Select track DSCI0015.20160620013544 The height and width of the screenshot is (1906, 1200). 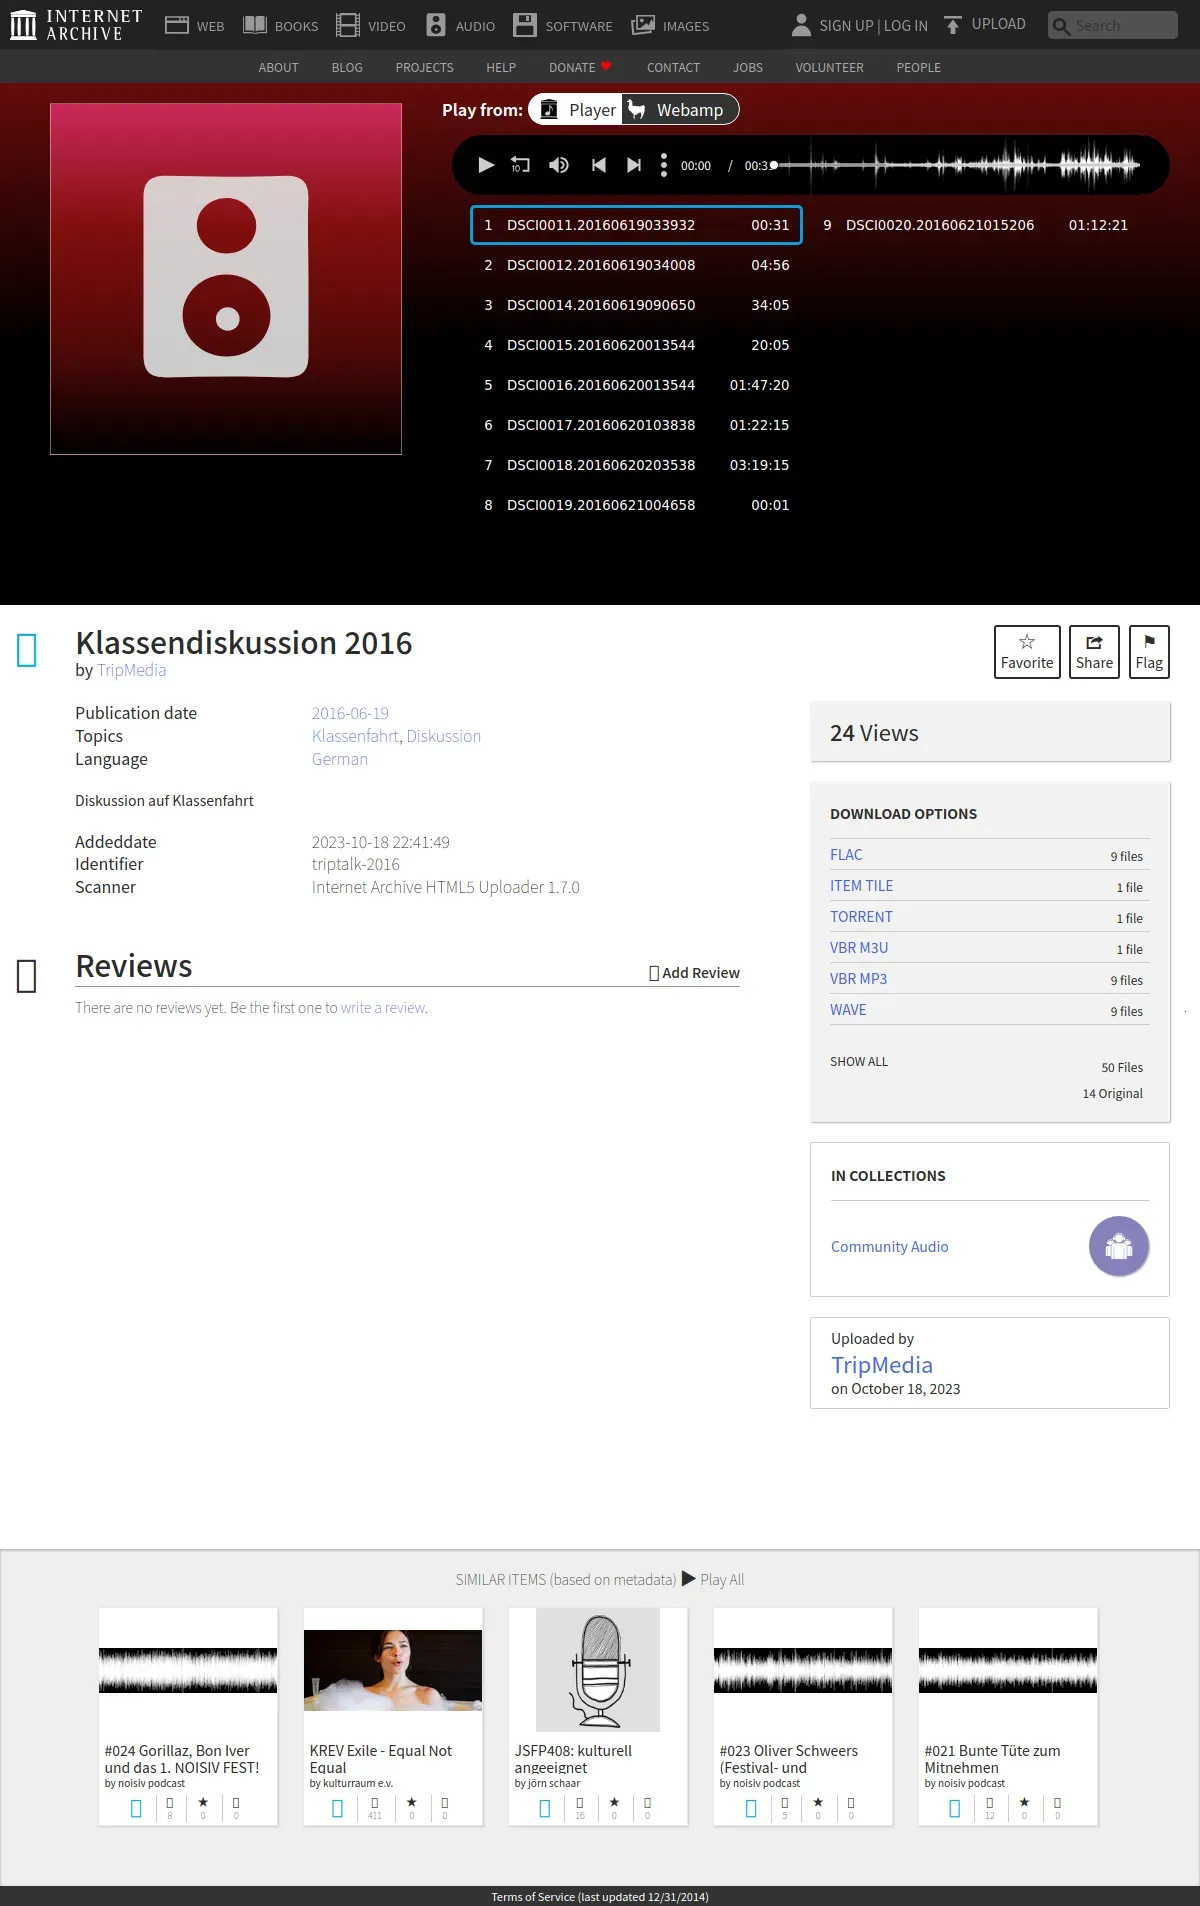pos(636,345)
